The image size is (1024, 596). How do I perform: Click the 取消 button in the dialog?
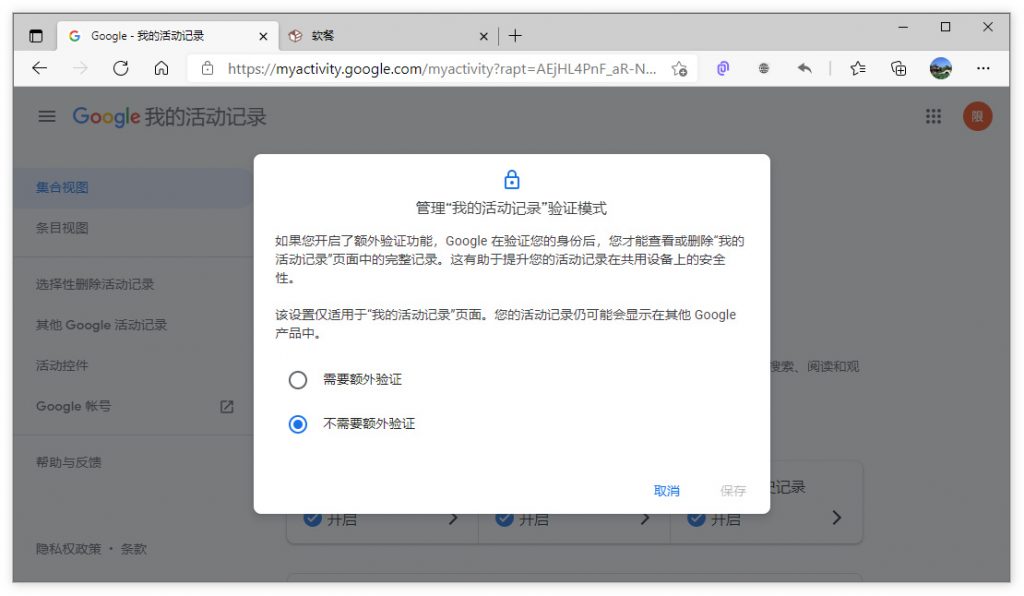[x=667, y=490]
